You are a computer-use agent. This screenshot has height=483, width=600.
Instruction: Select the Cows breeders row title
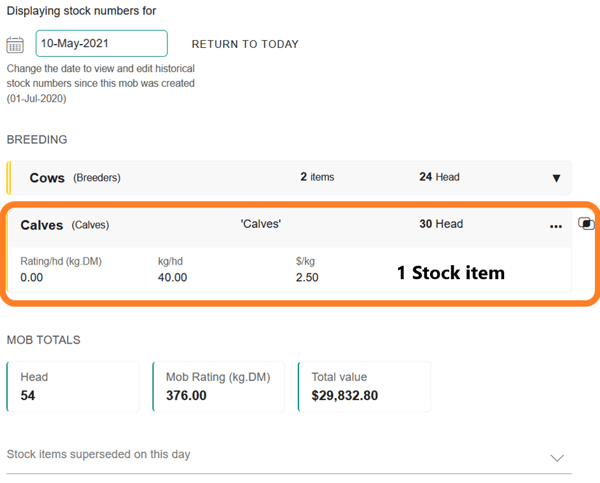tap(47, 178)
